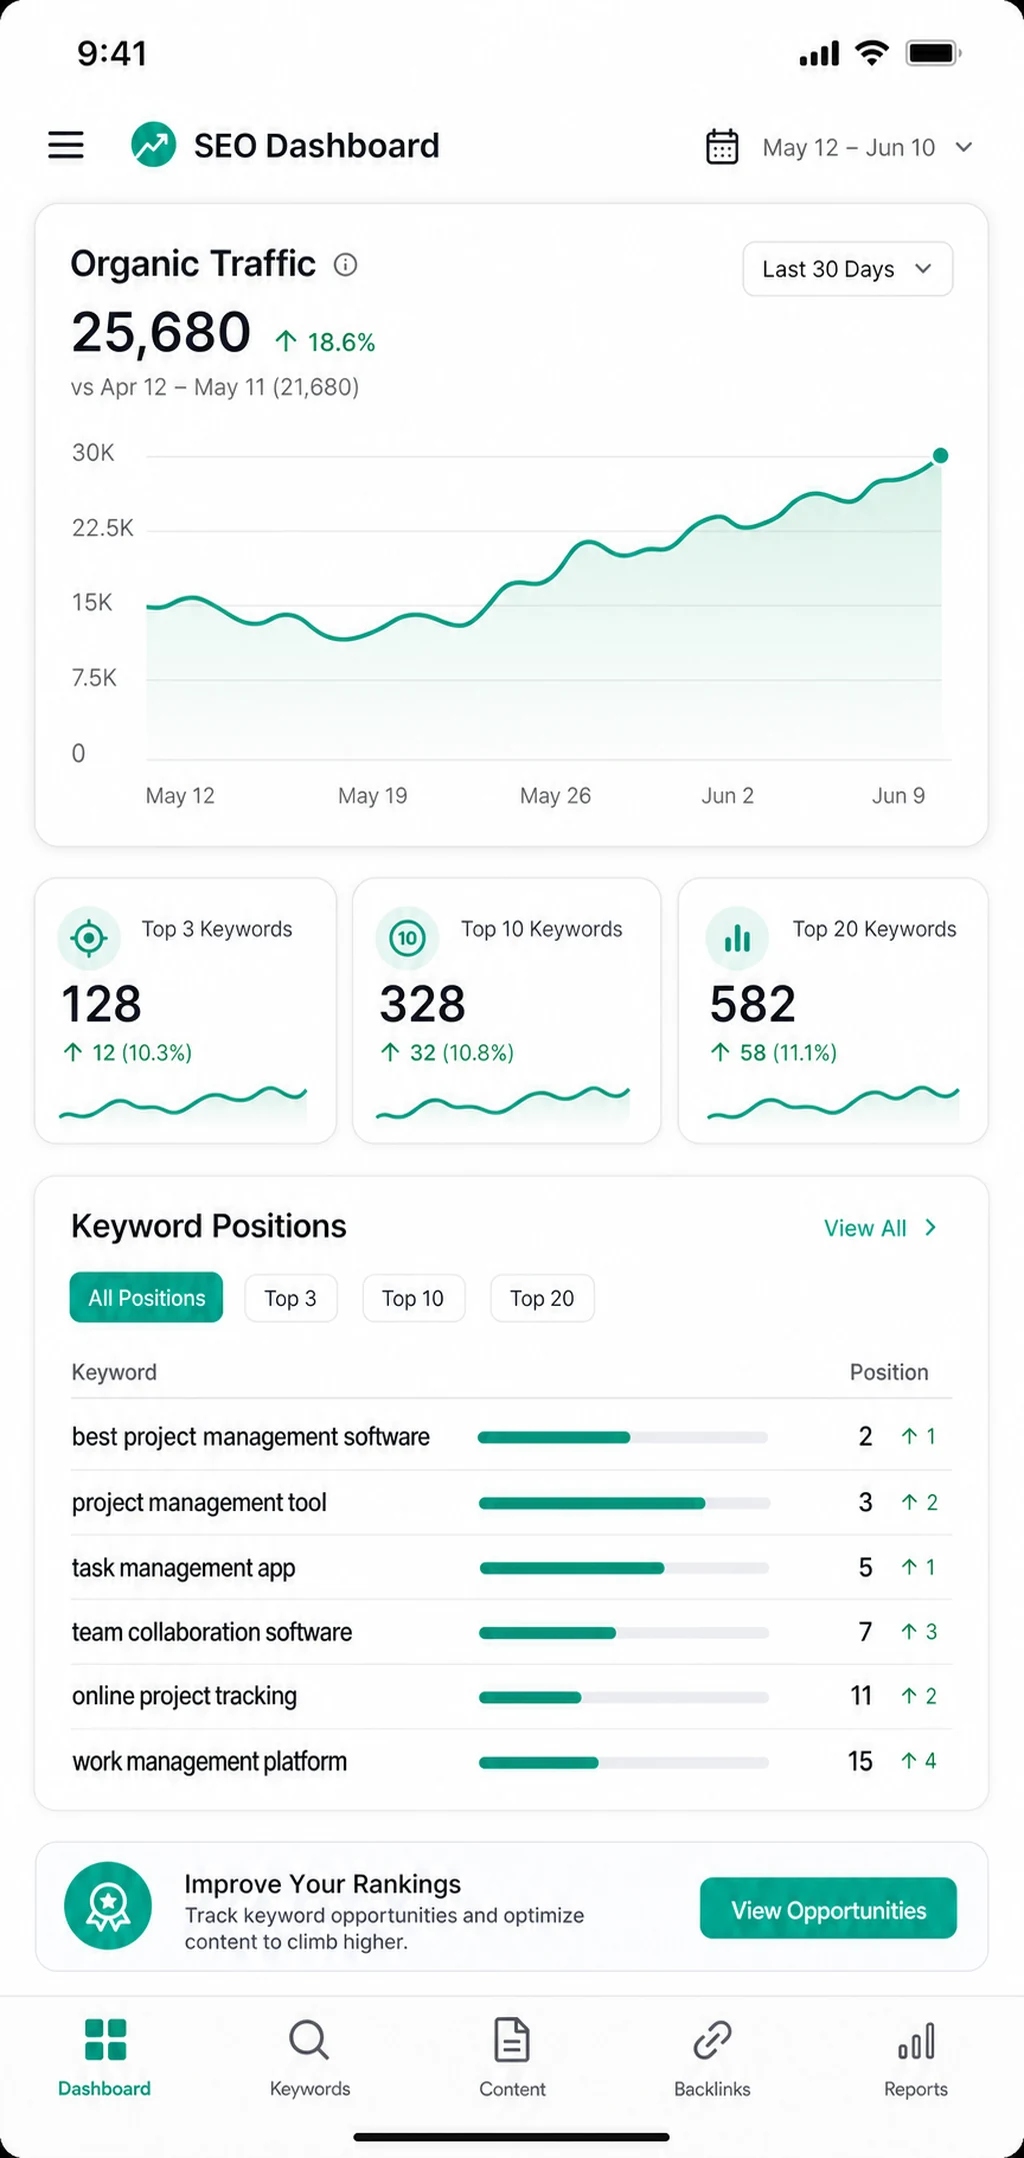Tap the Top 20 Keywords sparkline chart

(833, 1104)
